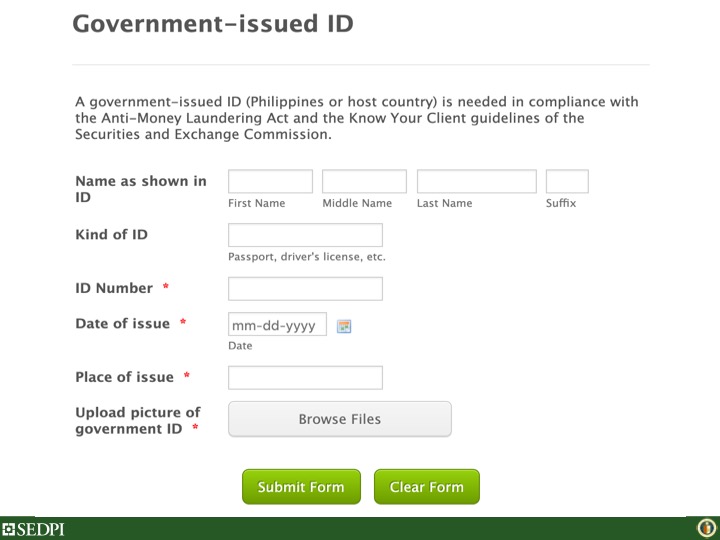
Task: Click the ID Number text field
Action: [x=305, y=289]
